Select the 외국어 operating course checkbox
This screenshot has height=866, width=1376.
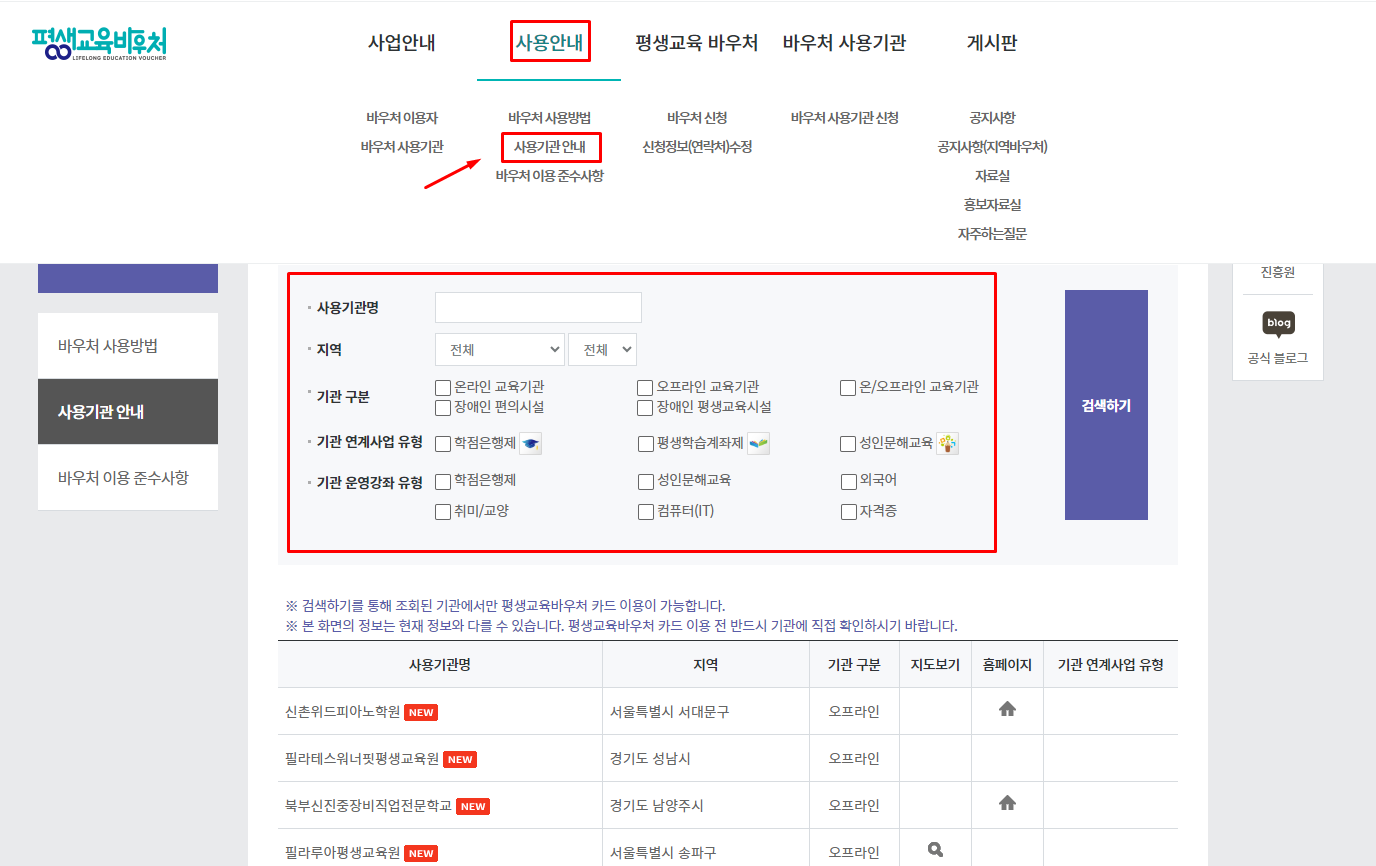pyautogui.click(x=848, y=481)
